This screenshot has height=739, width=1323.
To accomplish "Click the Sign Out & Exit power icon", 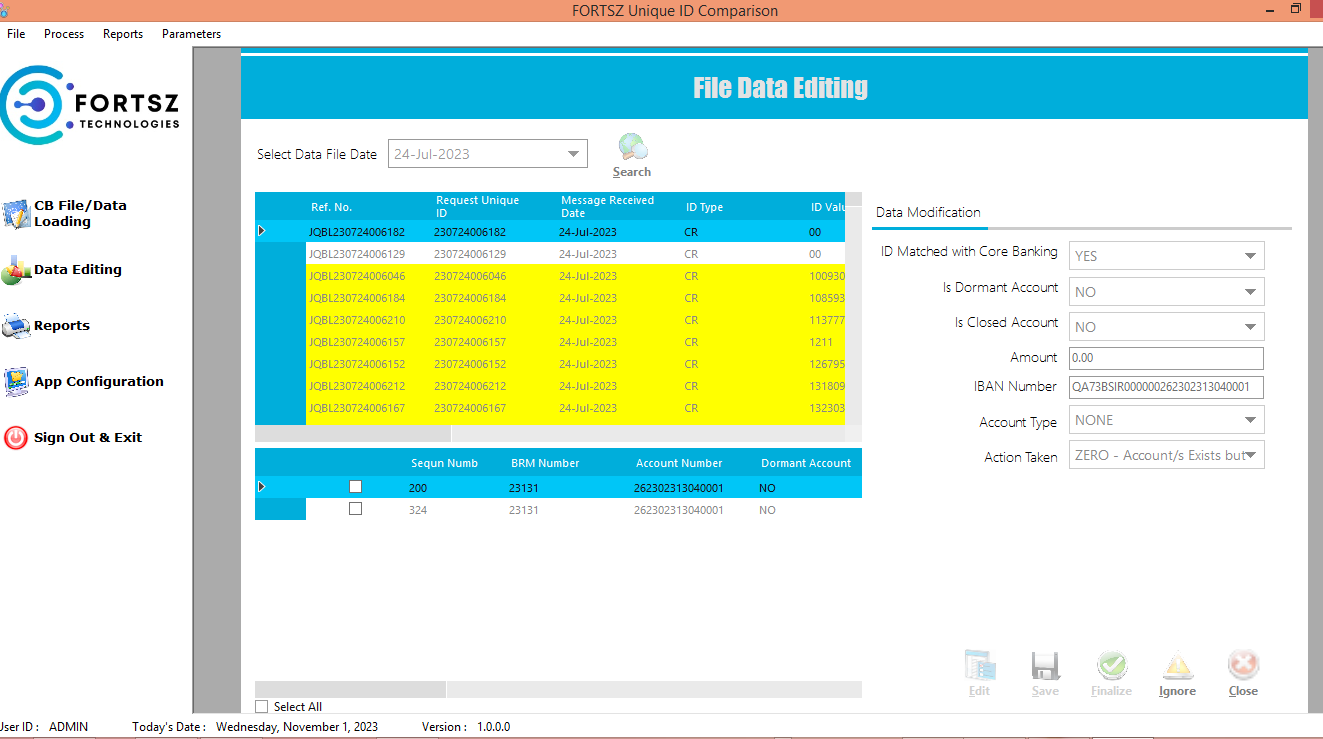I will 16,438.
